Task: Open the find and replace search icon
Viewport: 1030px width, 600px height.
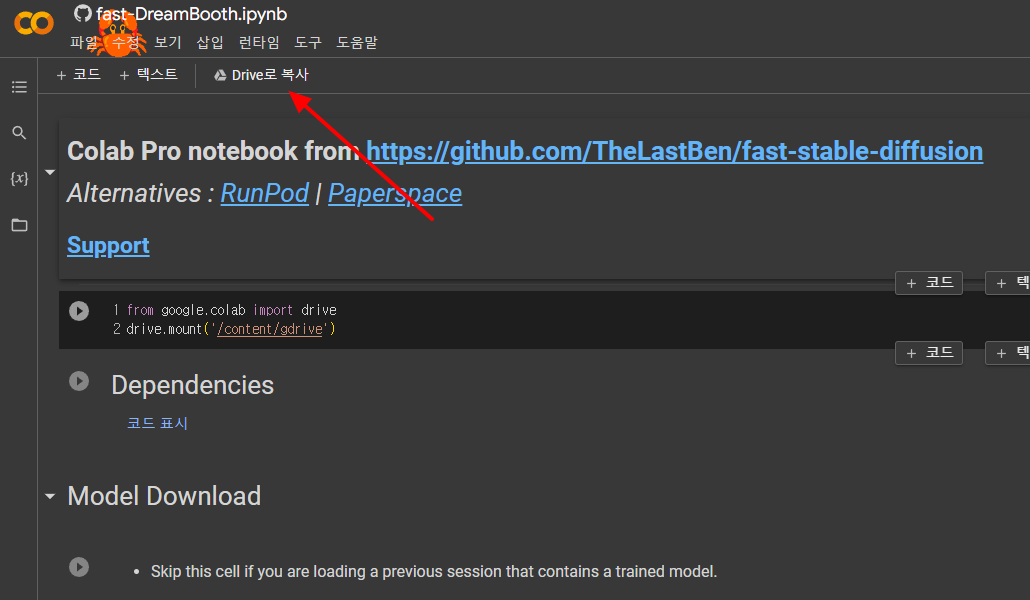Action: [x=19, y=133]
